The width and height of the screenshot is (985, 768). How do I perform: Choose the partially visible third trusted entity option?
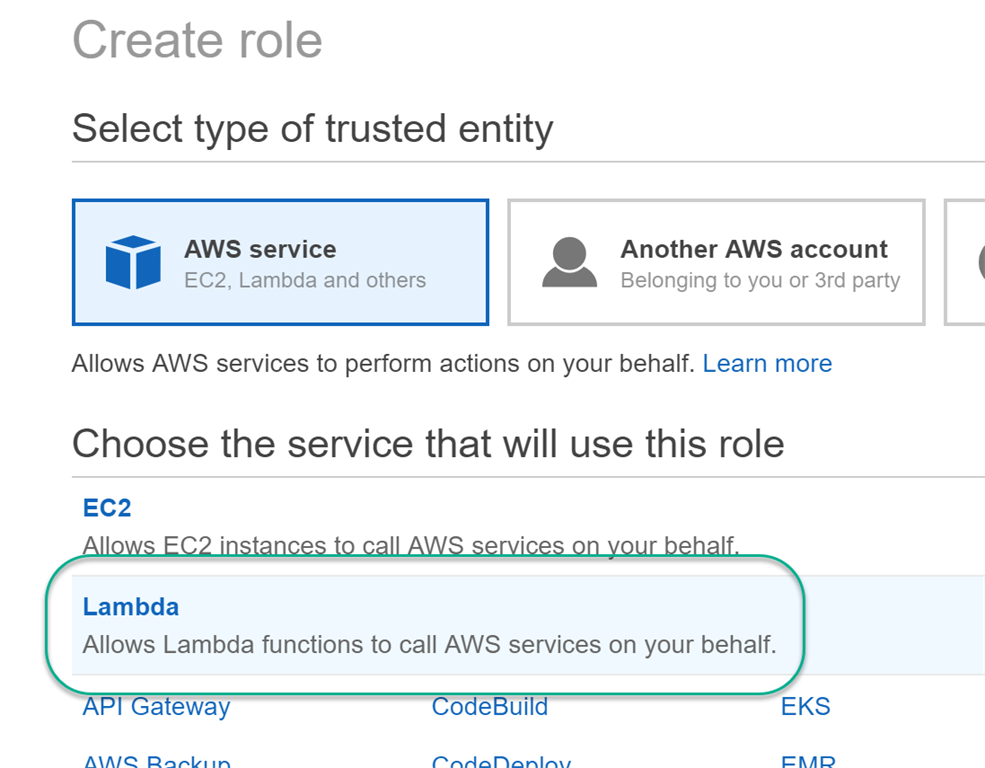pyautogui.click(x=965, y=262)
